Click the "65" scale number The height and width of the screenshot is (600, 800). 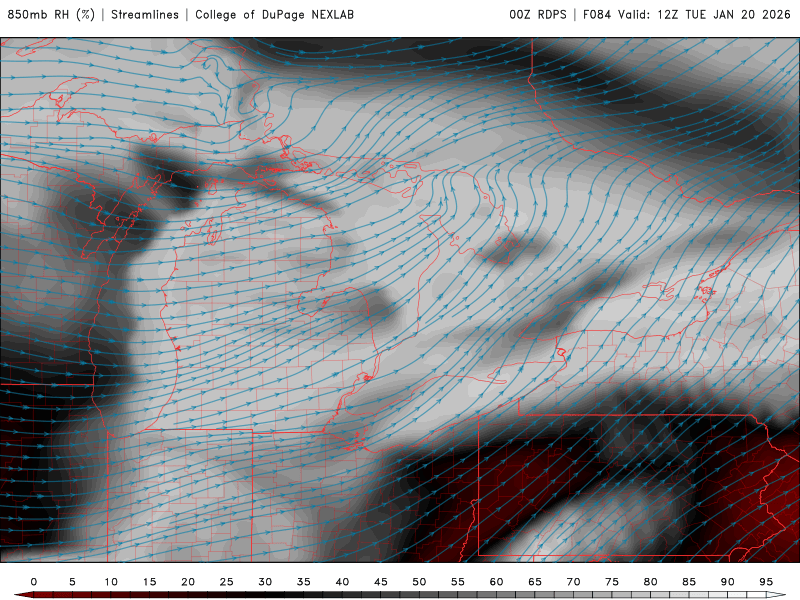pyautogui.click(x=535, y=582)
